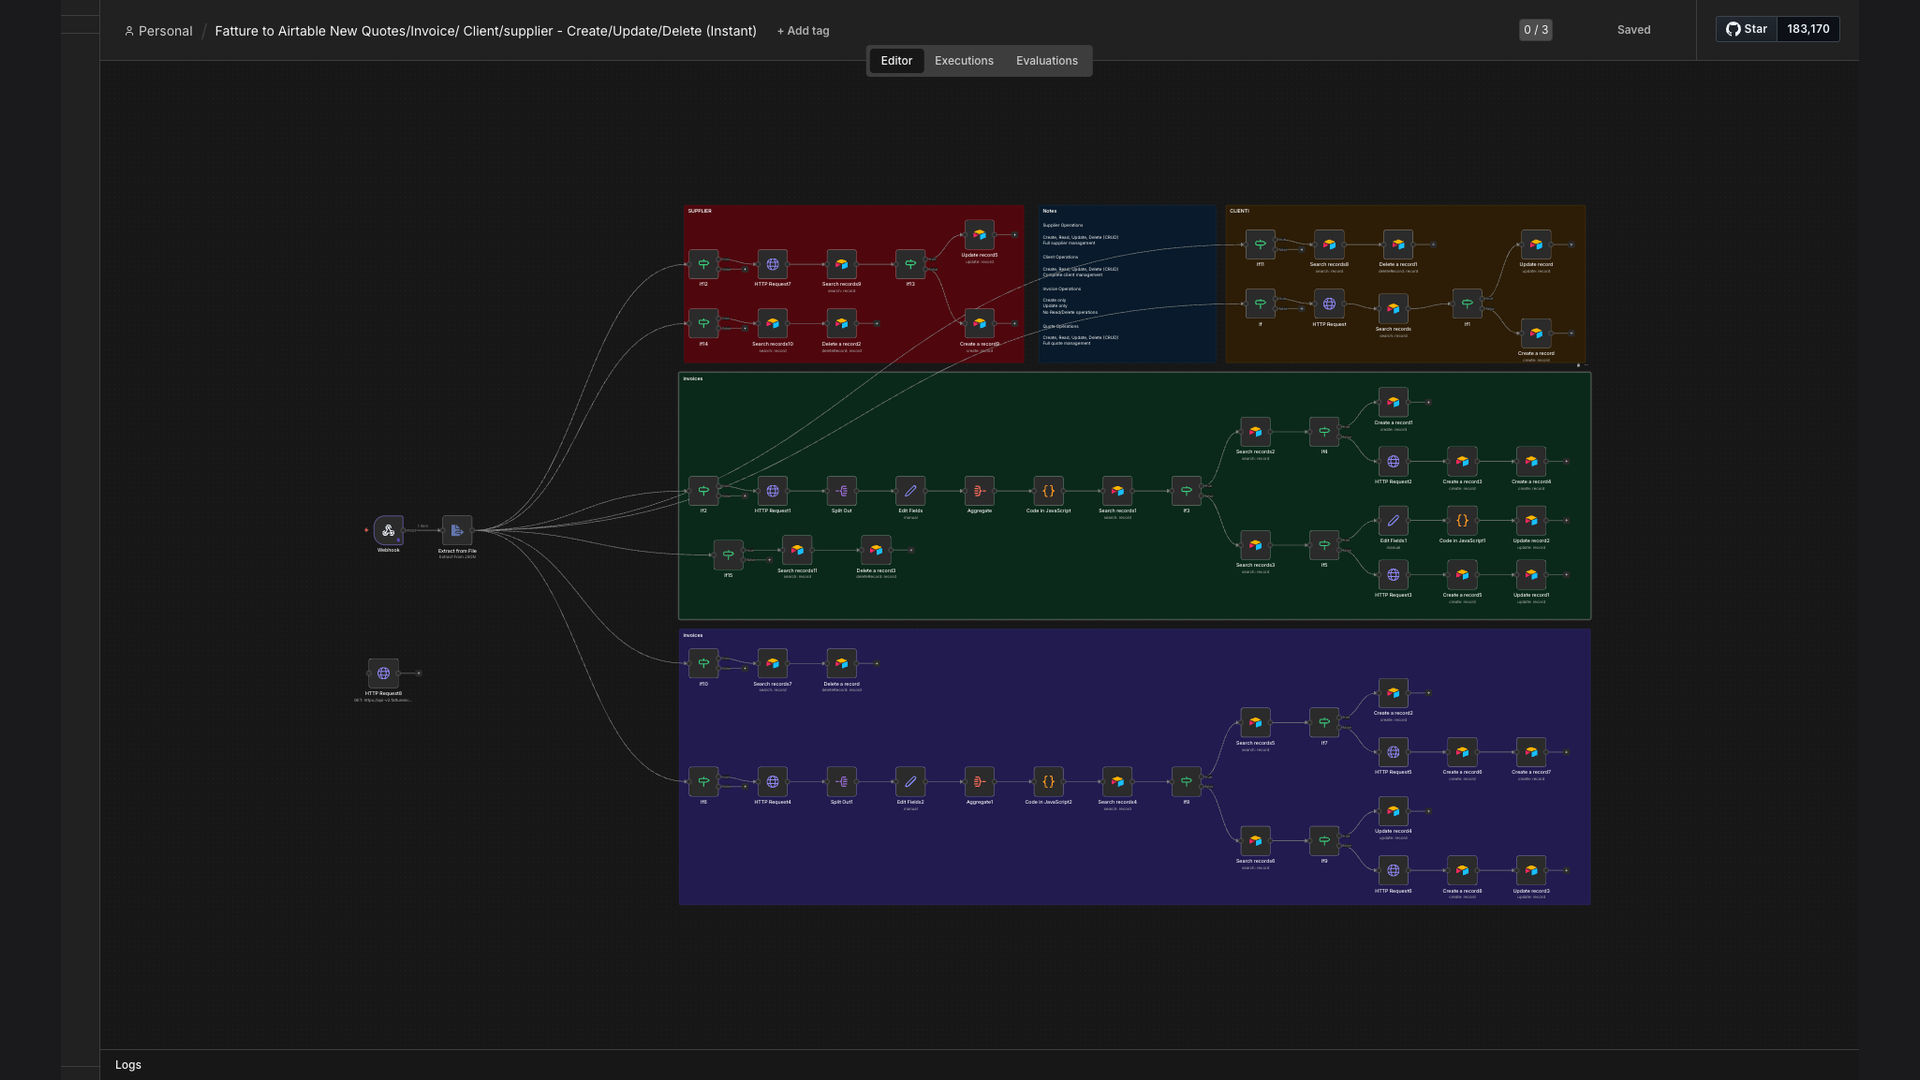Click the workflow title to rename
Screen dimensions: 1920x1080
(x=485, y=31)
